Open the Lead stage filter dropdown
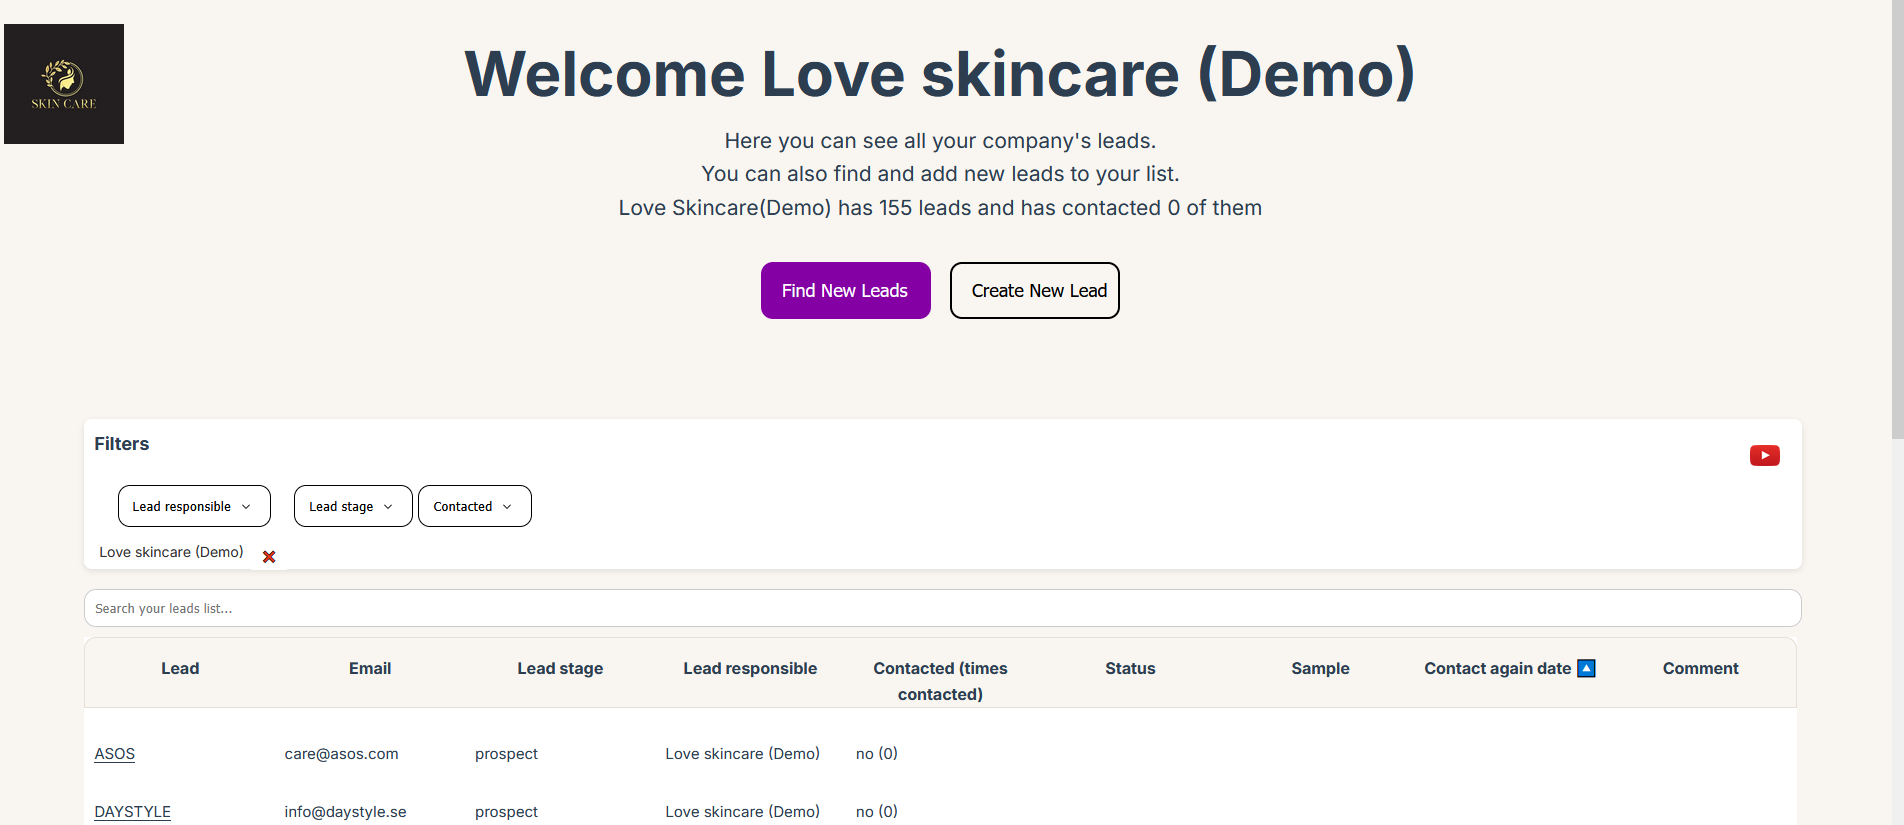The height and width of the screenshot is (825, 1904). click(353, 506)
